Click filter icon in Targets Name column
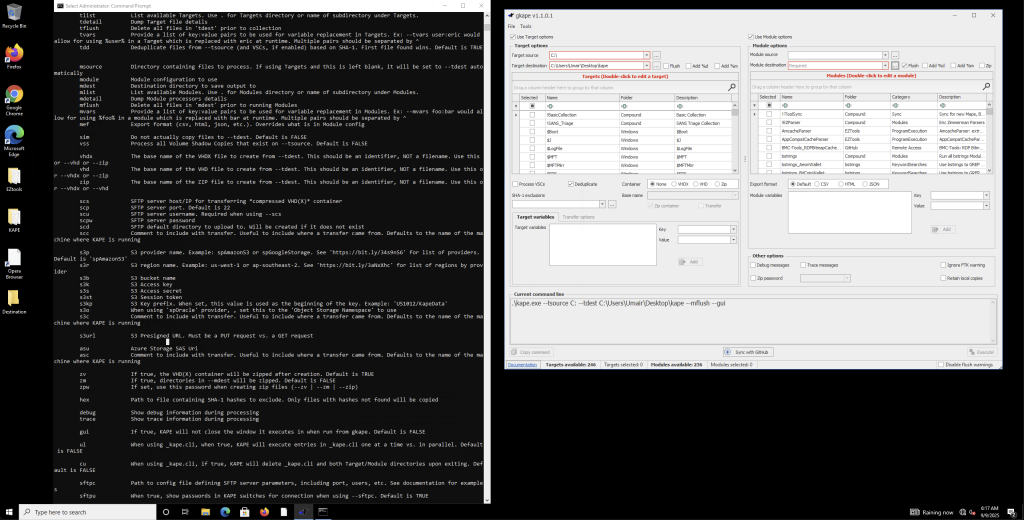1024x520 pixels. (x=549, y=106)
